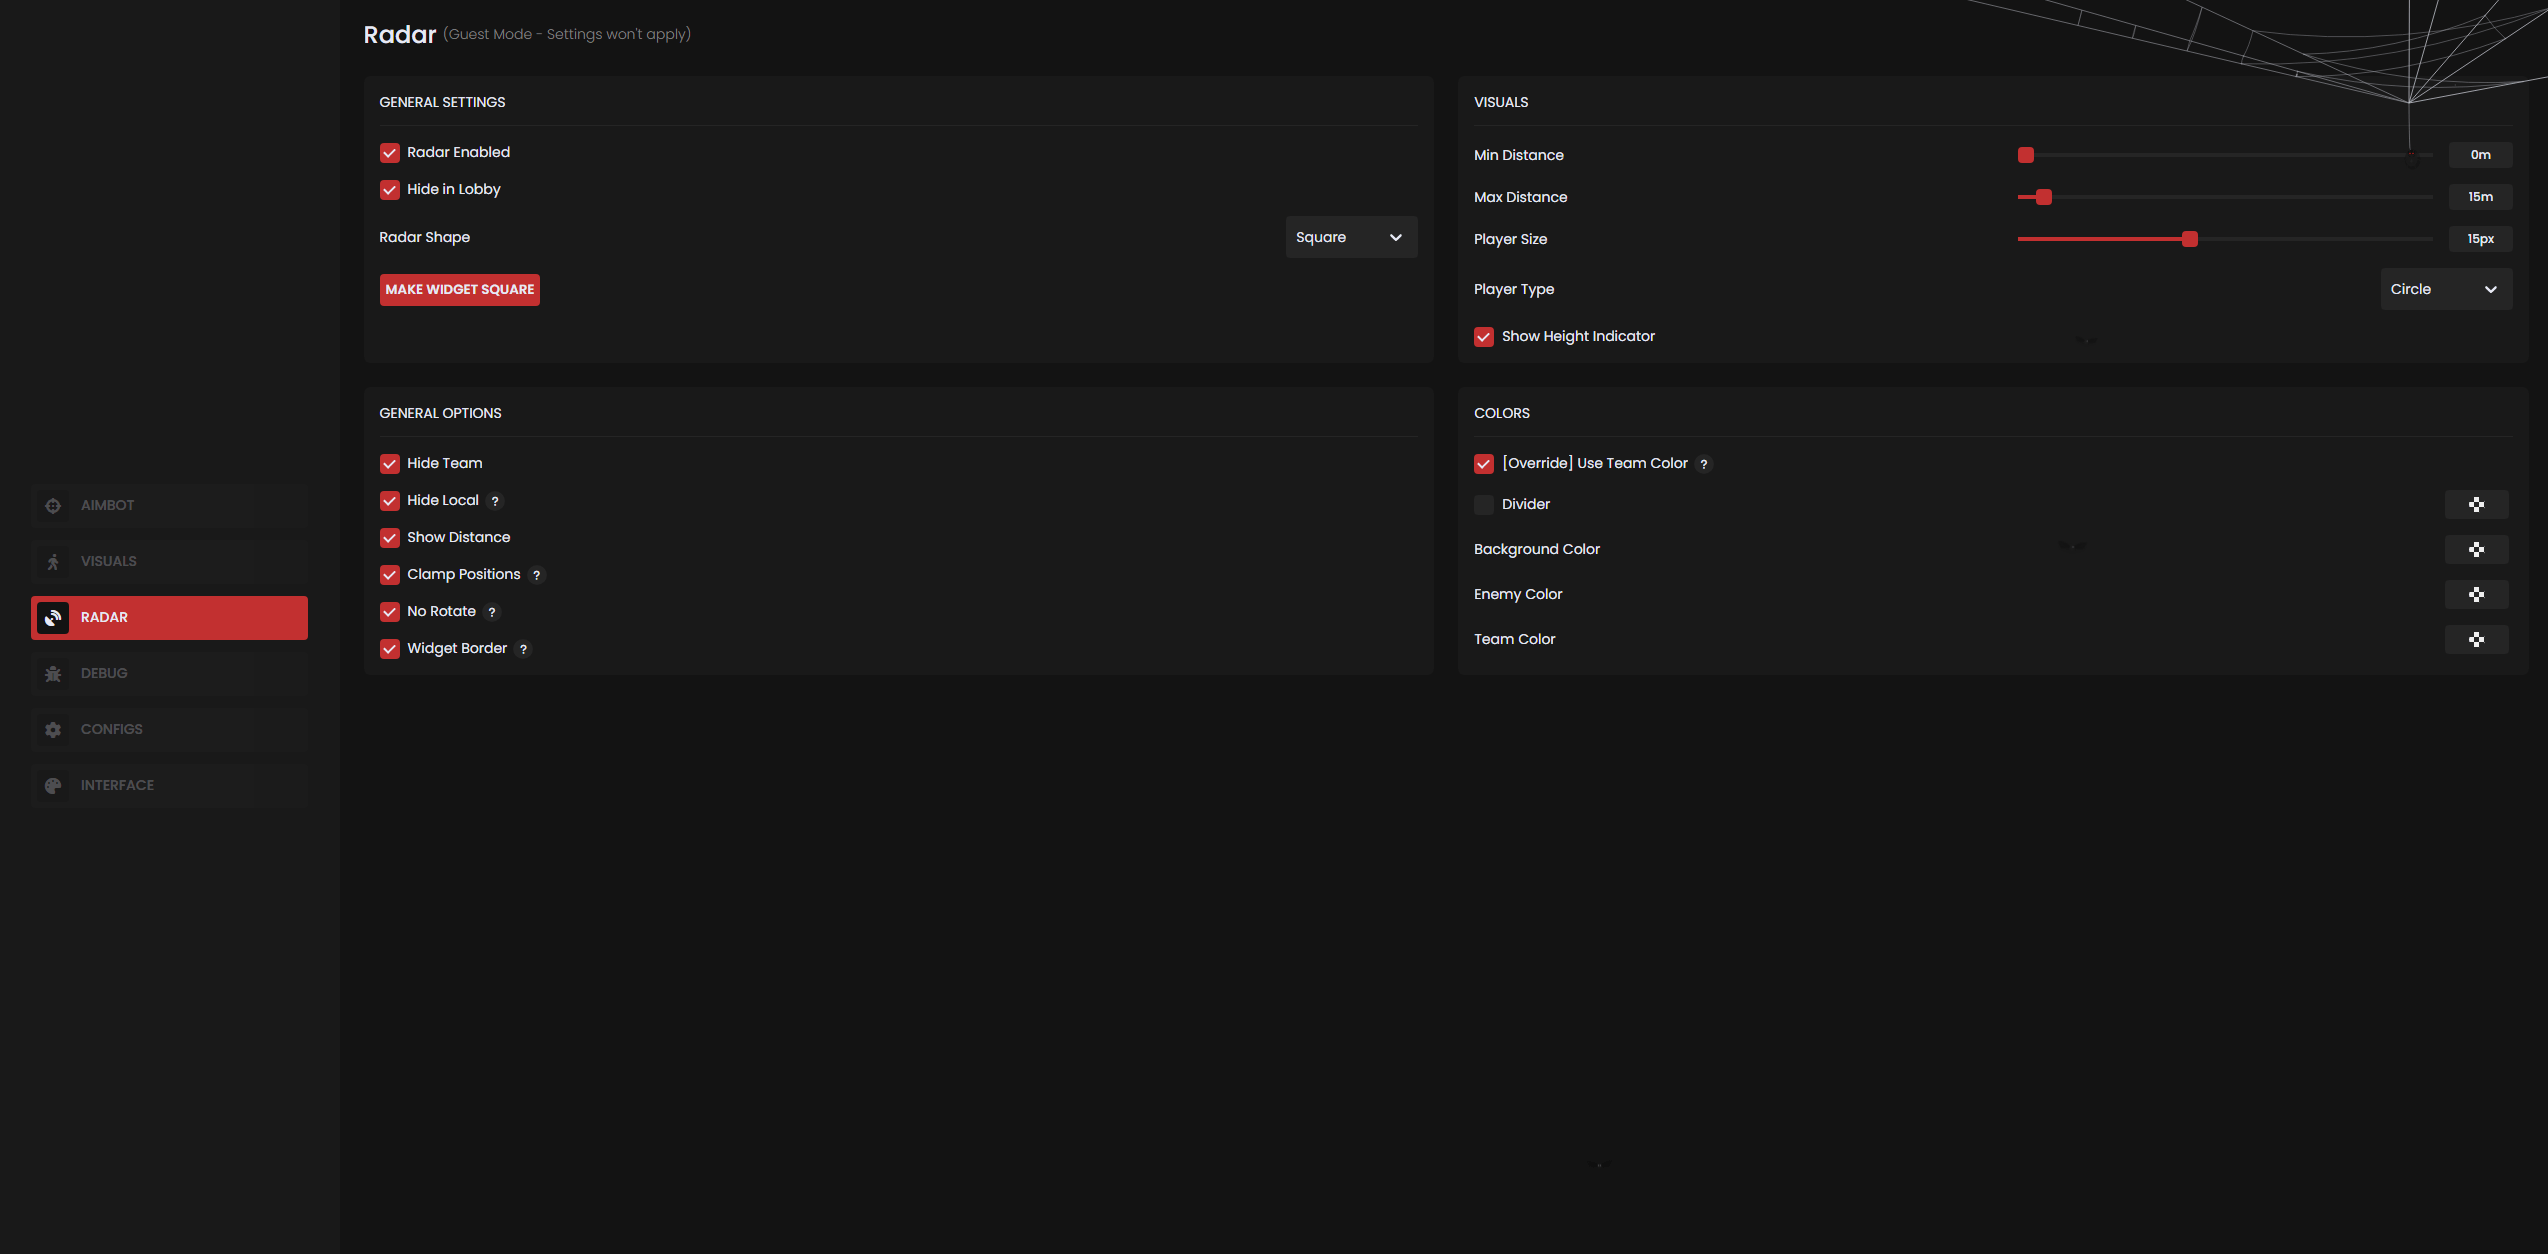The image size is (2548, 1254).
Task: Expand the Player Type Circle dropdown
Action: [2445, 290]
